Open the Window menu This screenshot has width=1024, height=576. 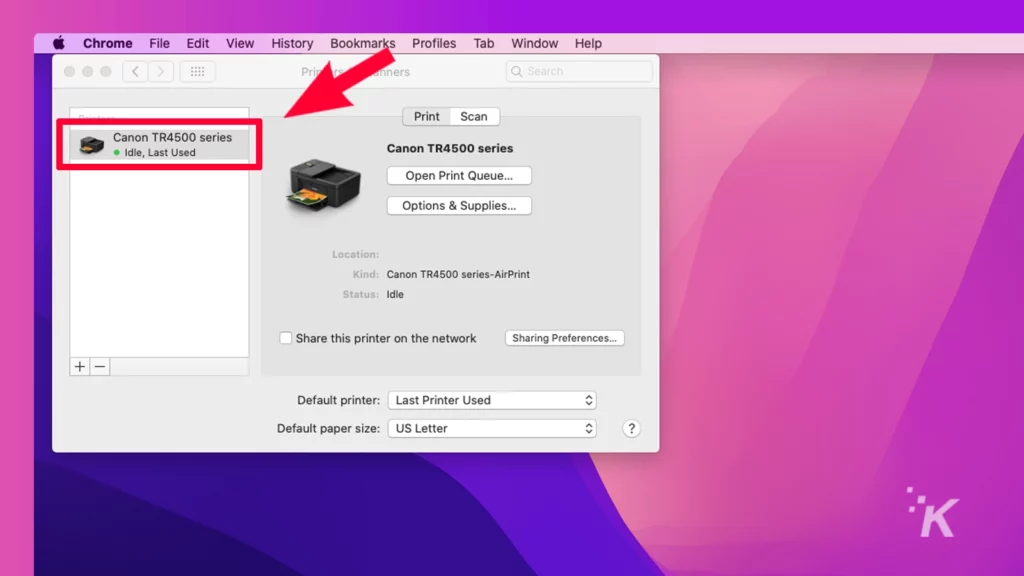pyautogui.click(x=535, y=43)
